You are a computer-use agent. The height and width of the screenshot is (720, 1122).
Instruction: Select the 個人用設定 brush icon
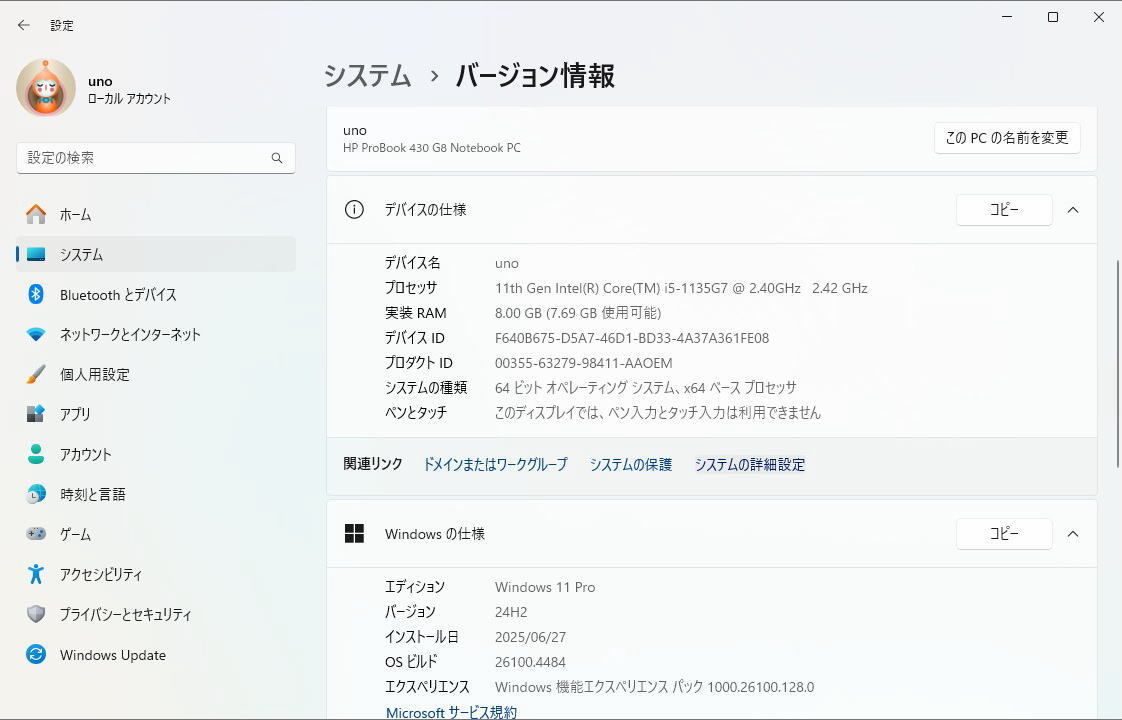36,374
